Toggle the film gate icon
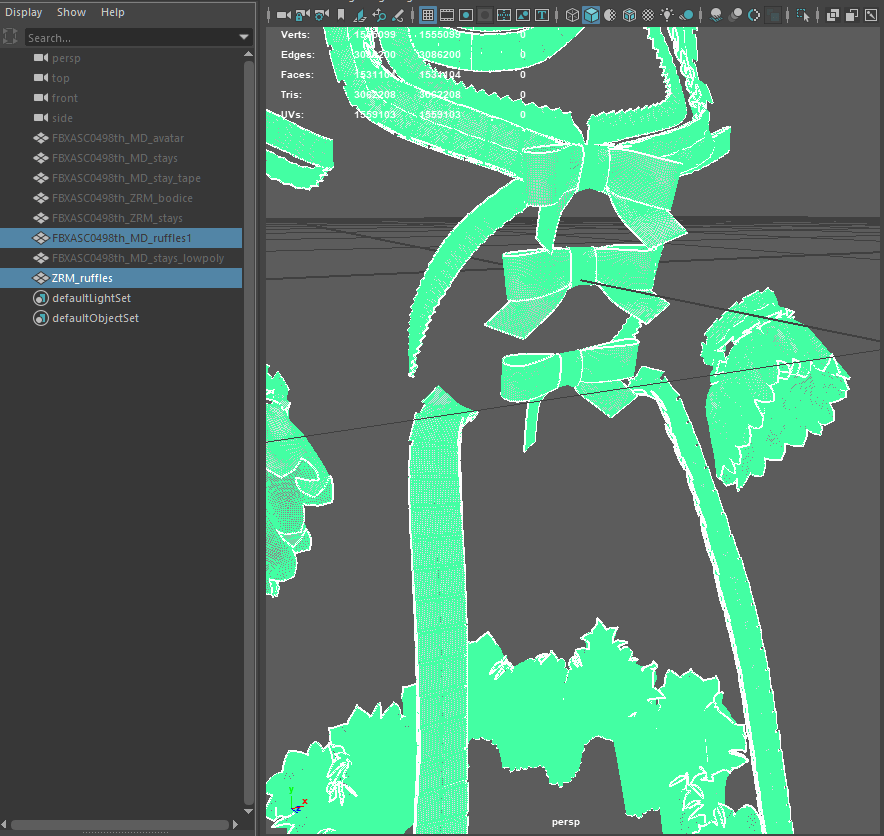This screenshot has height=836, width=884. [x=447, y=15]
